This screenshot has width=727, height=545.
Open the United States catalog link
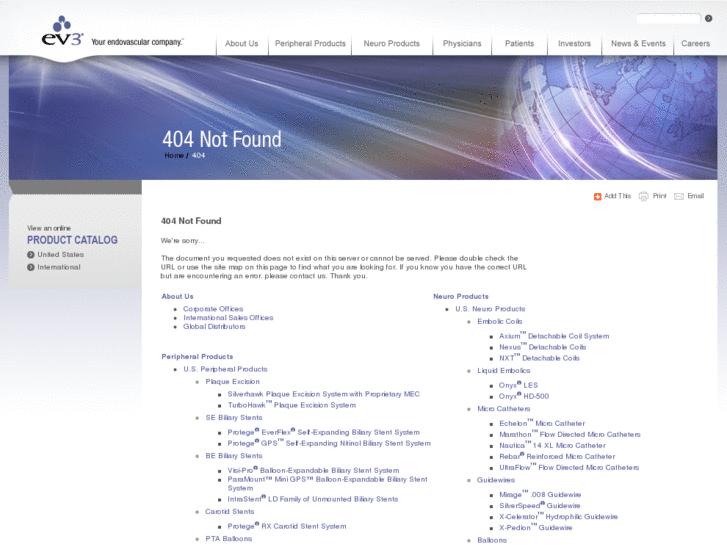(x=61, y=255)
